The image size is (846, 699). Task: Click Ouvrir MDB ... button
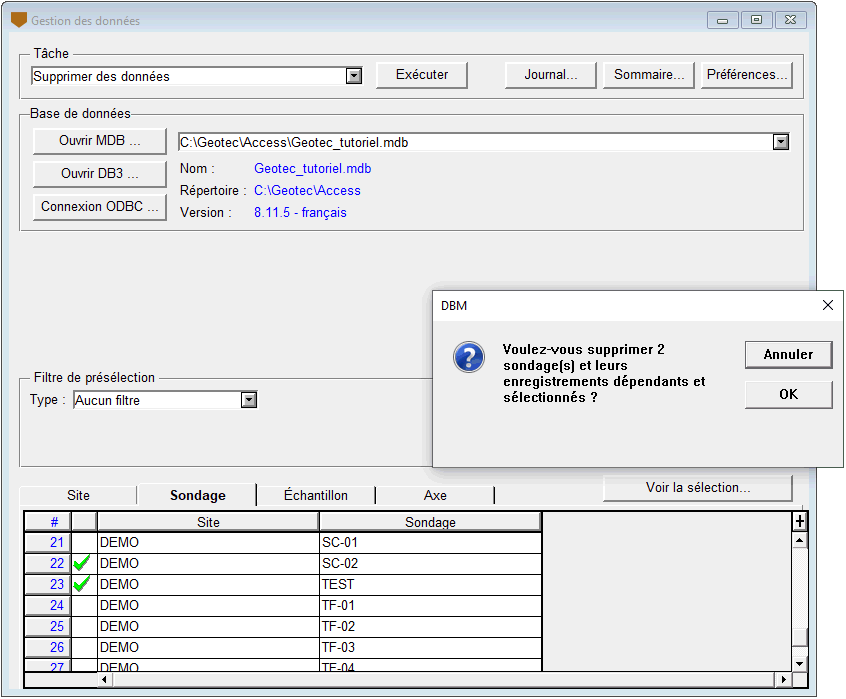click(x=100, y=141)
